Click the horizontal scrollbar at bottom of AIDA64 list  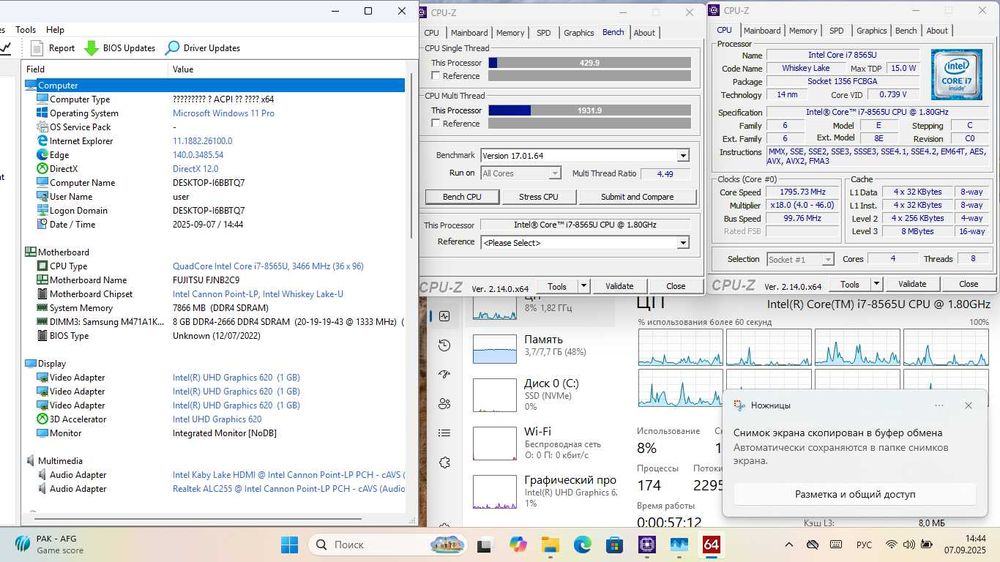click(x=198, y=518)
